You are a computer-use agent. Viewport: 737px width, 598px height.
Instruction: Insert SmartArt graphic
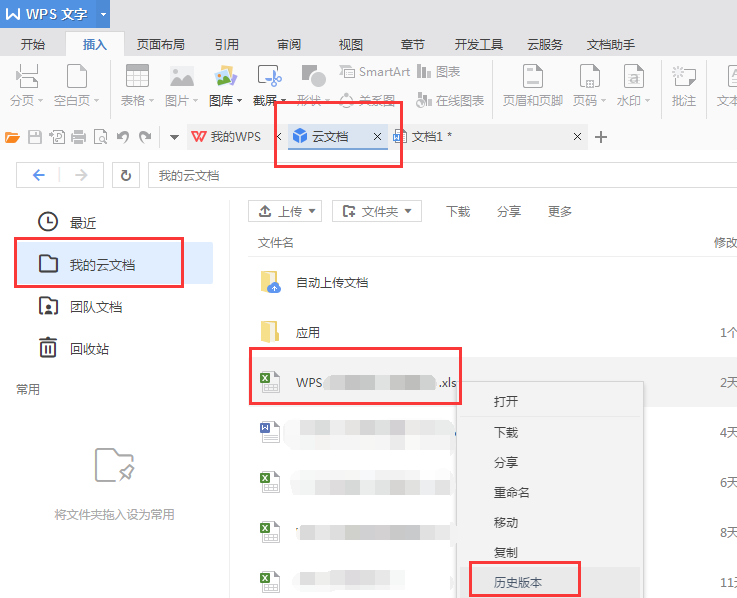coord(374,72)
